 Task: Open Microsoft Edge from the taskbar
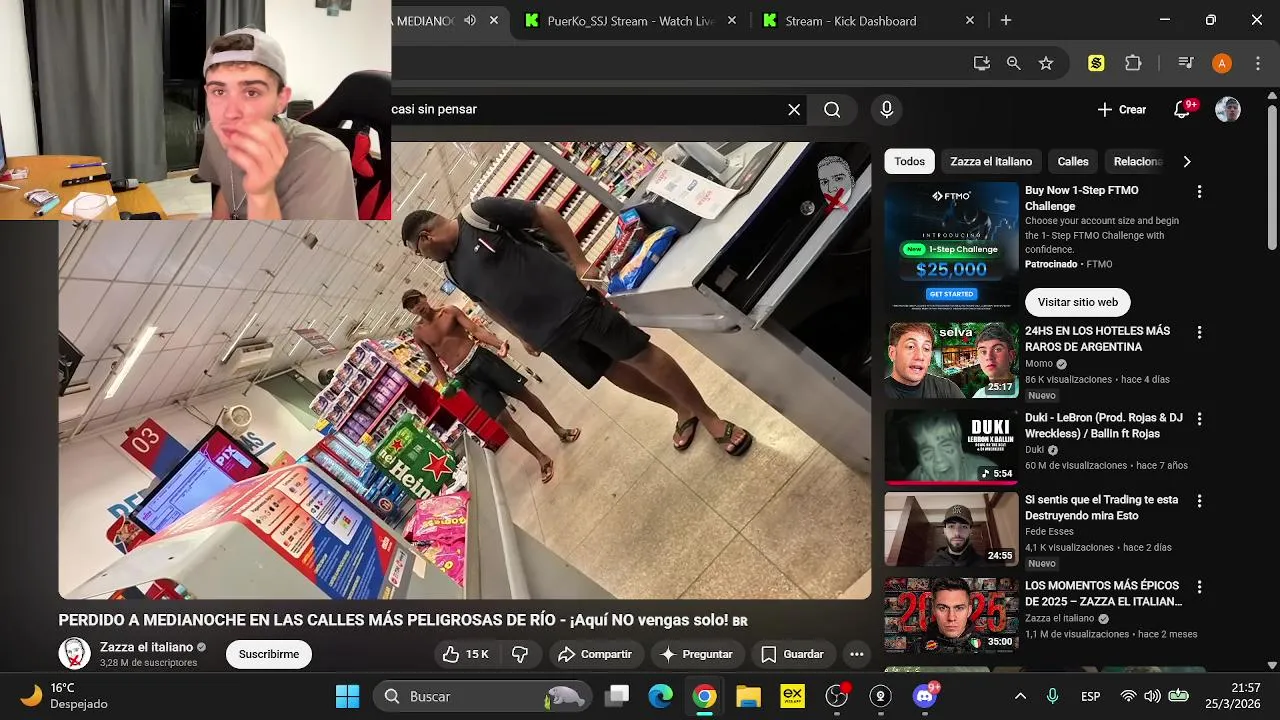point(661,696)
